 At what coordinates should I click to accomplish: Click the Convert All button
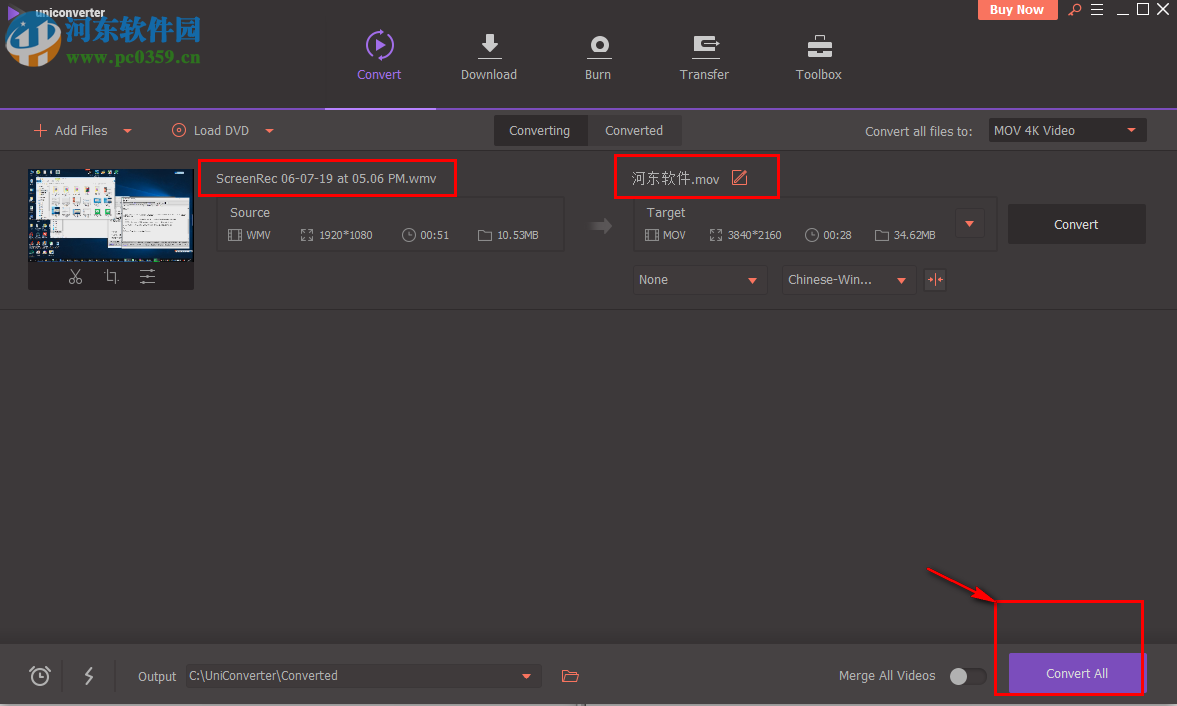click(x=1076, y=673)
